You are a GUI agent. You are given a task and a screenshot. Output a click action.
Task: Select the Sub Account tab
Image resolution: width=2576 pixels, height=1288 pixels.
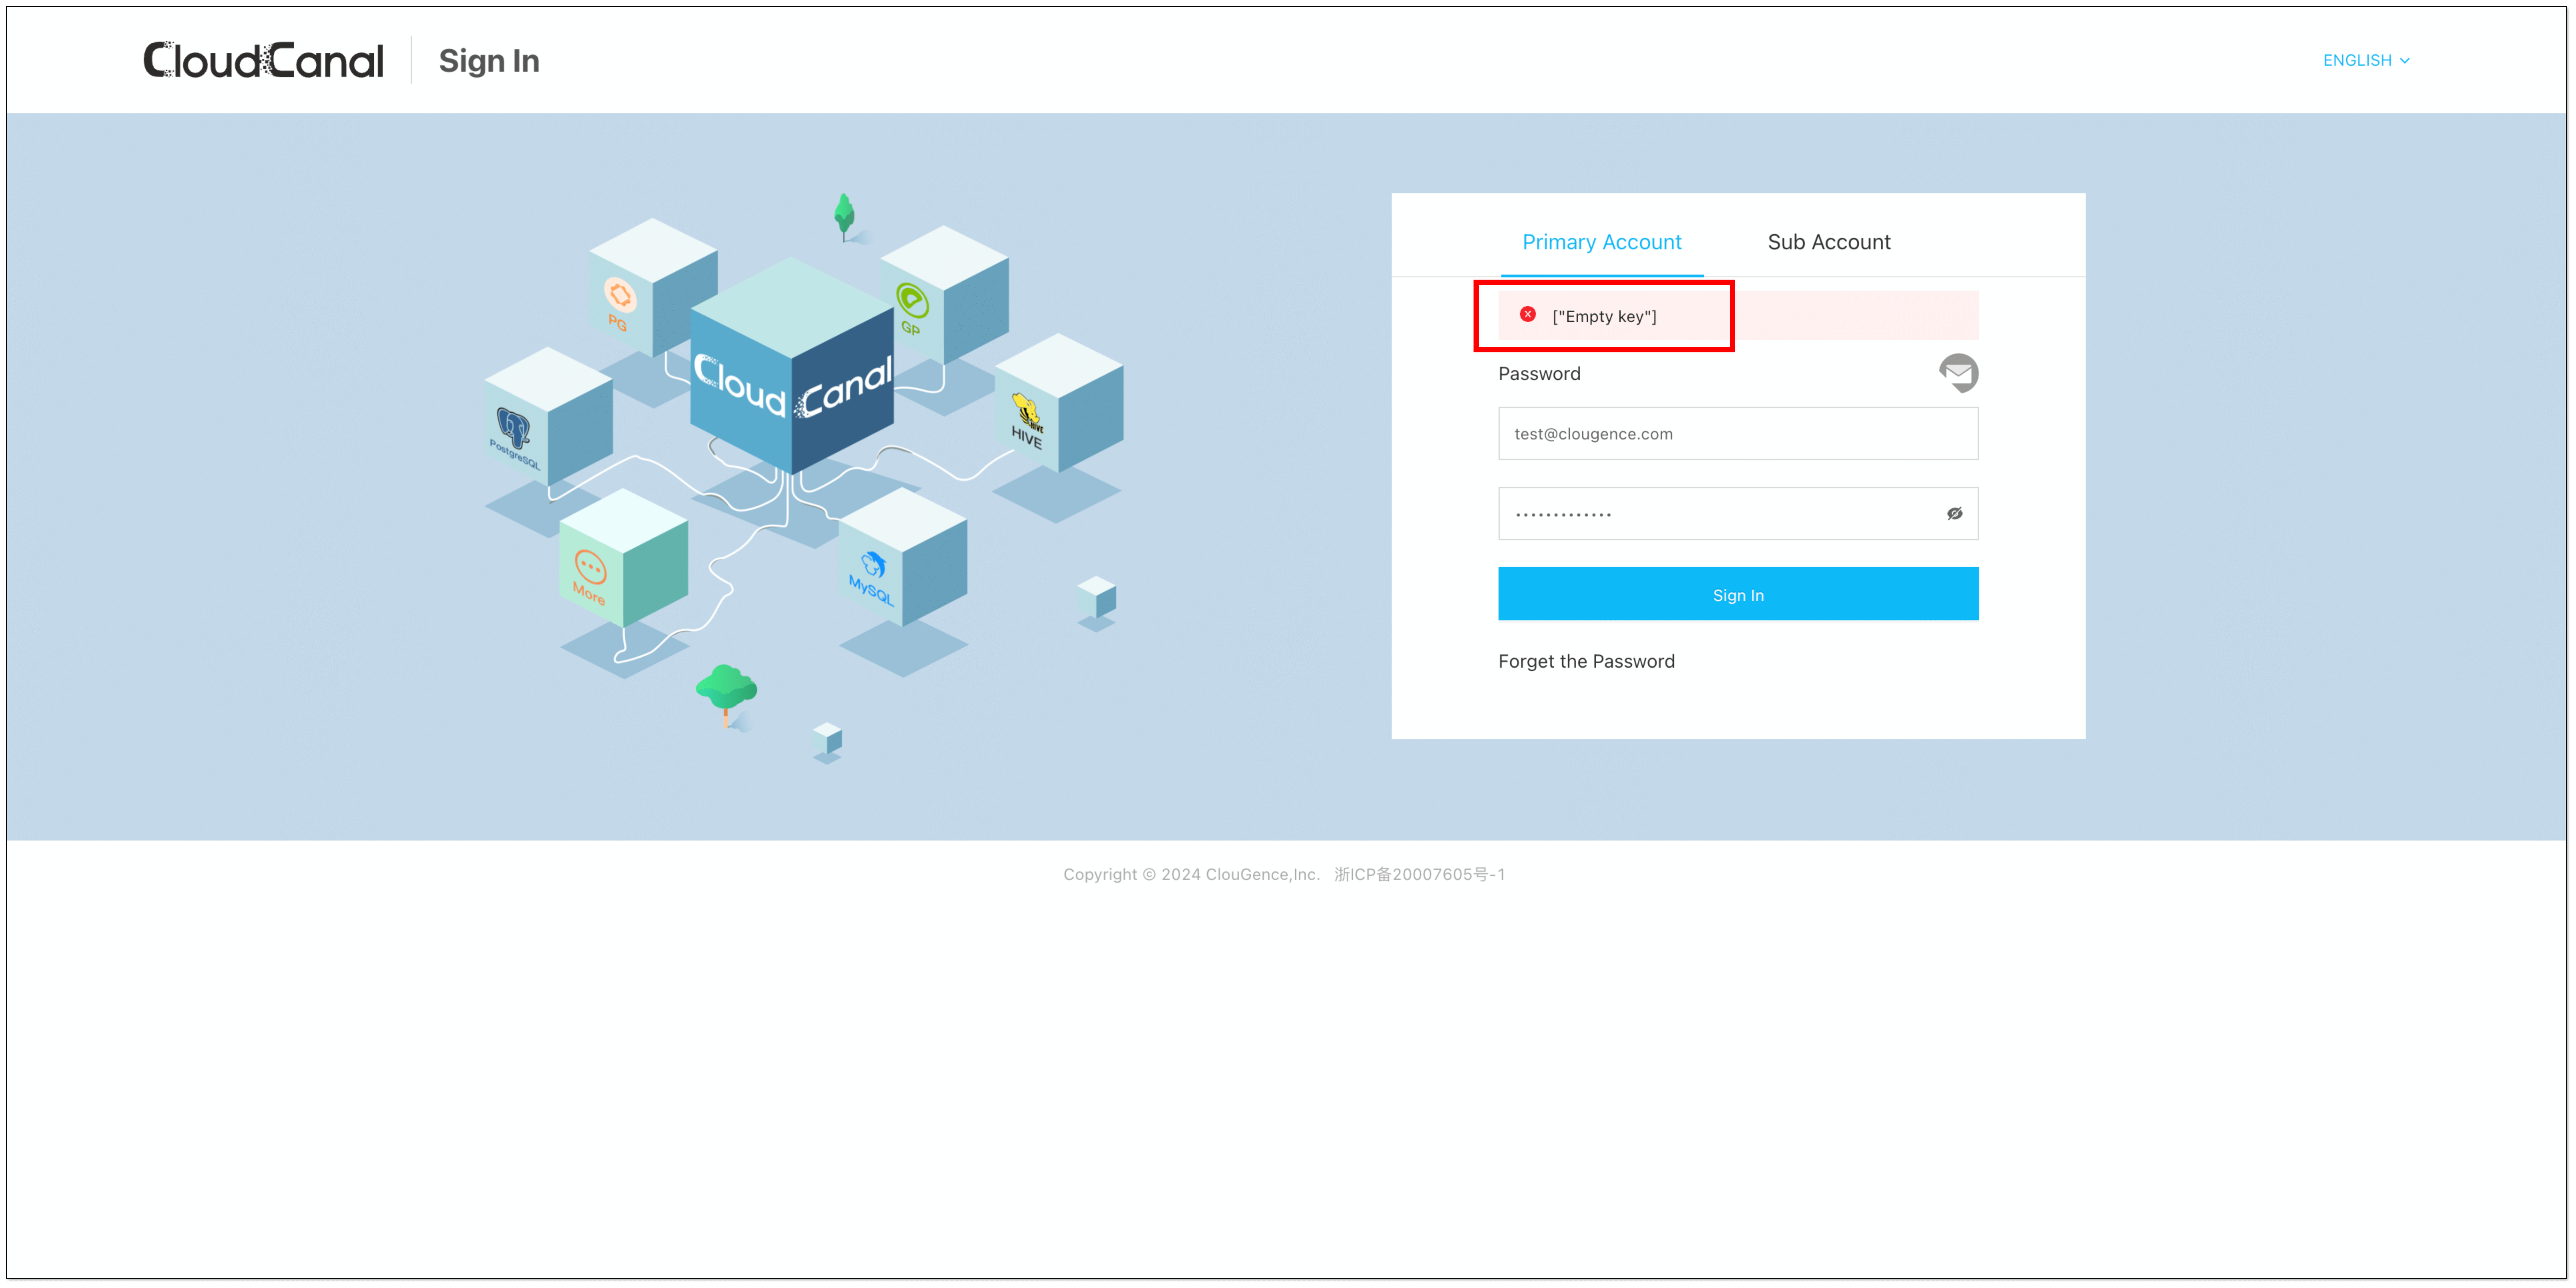1829,242
